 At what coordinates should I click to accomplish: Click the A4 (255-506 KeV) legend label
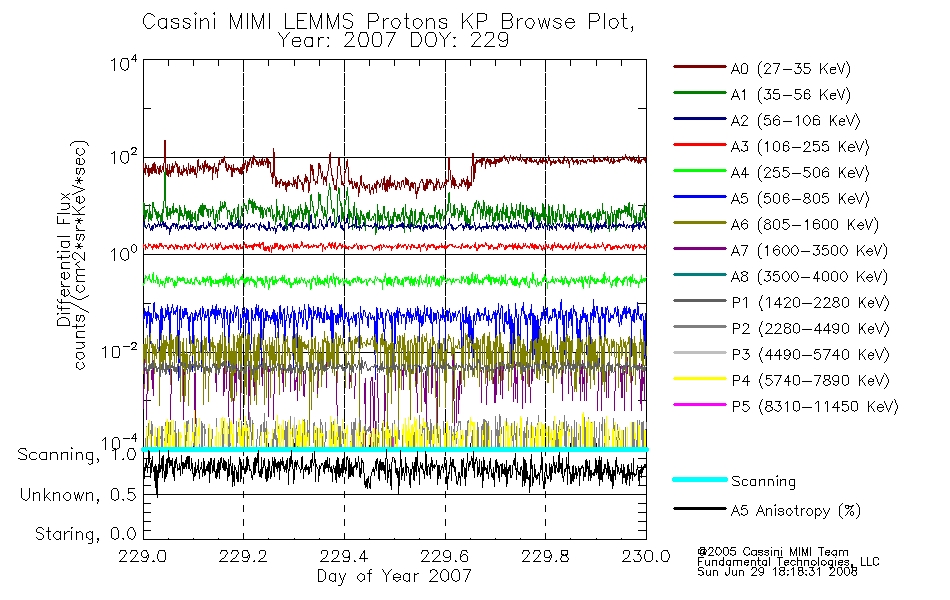click(800, 173)
